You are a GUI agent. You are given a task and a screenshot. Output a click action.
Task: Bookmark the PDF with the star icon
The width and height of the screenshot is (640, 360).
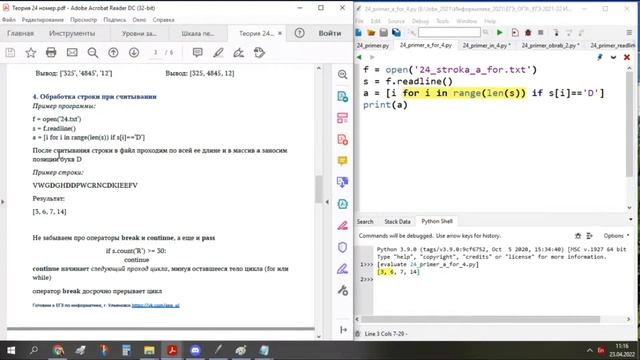click(31, 52)
